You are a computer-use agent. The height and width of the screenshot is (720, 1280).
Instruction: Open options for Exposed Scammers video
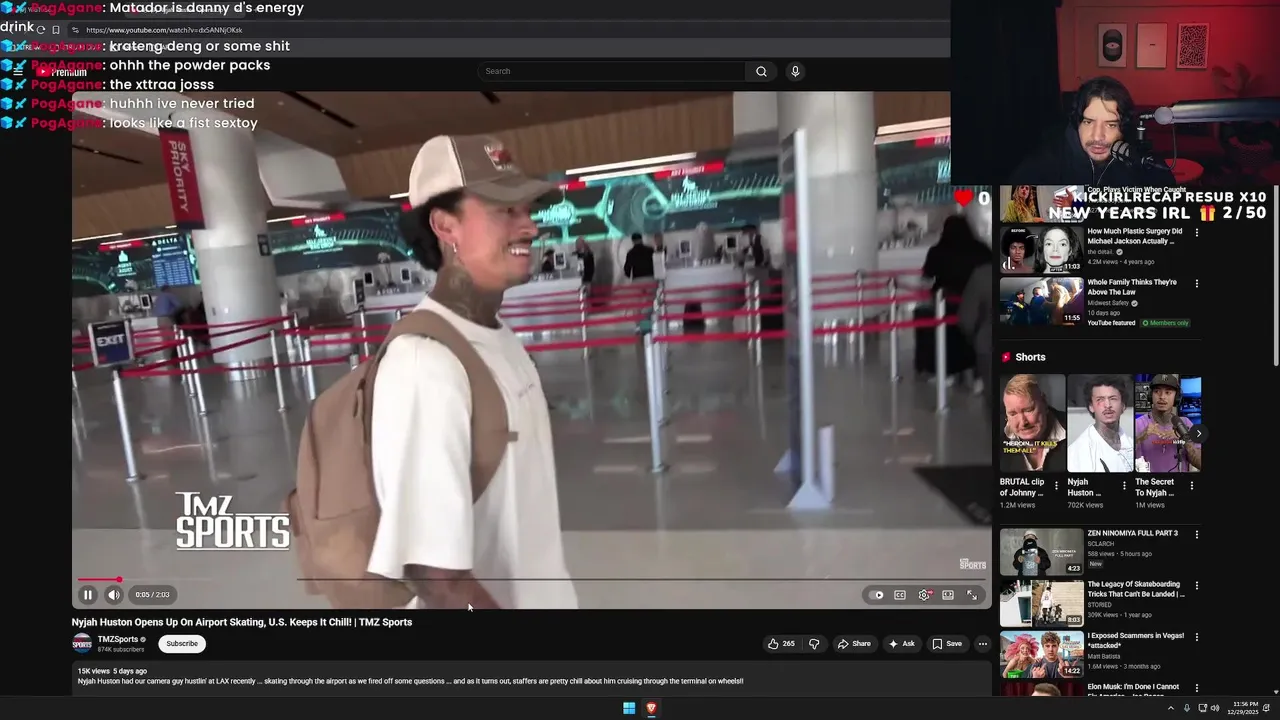click(x=1196, y=637)
